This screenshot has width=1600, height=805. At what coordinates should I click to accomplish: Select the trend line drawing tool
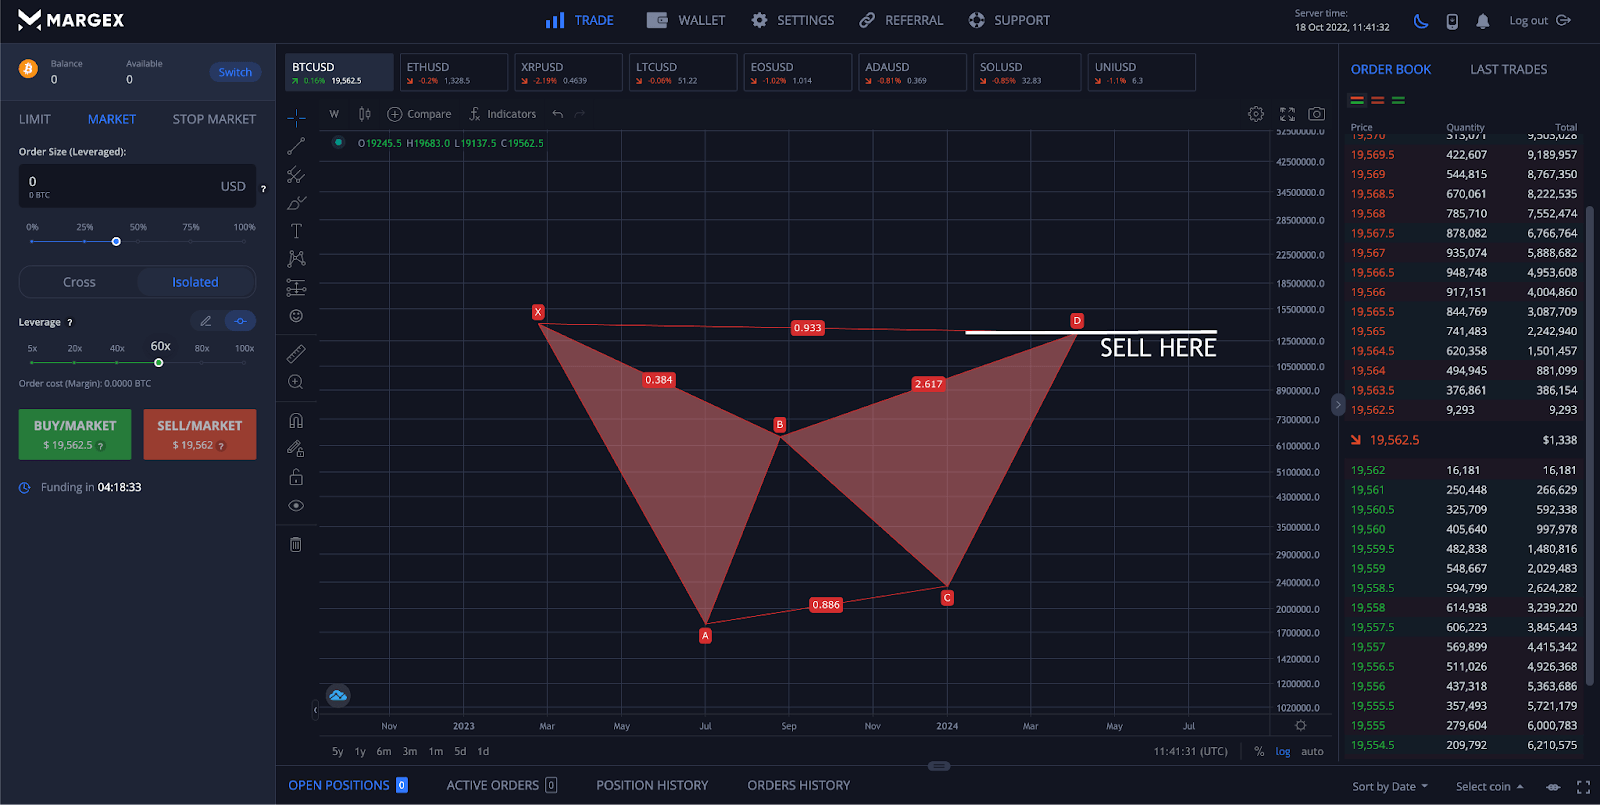click(296, 147)
